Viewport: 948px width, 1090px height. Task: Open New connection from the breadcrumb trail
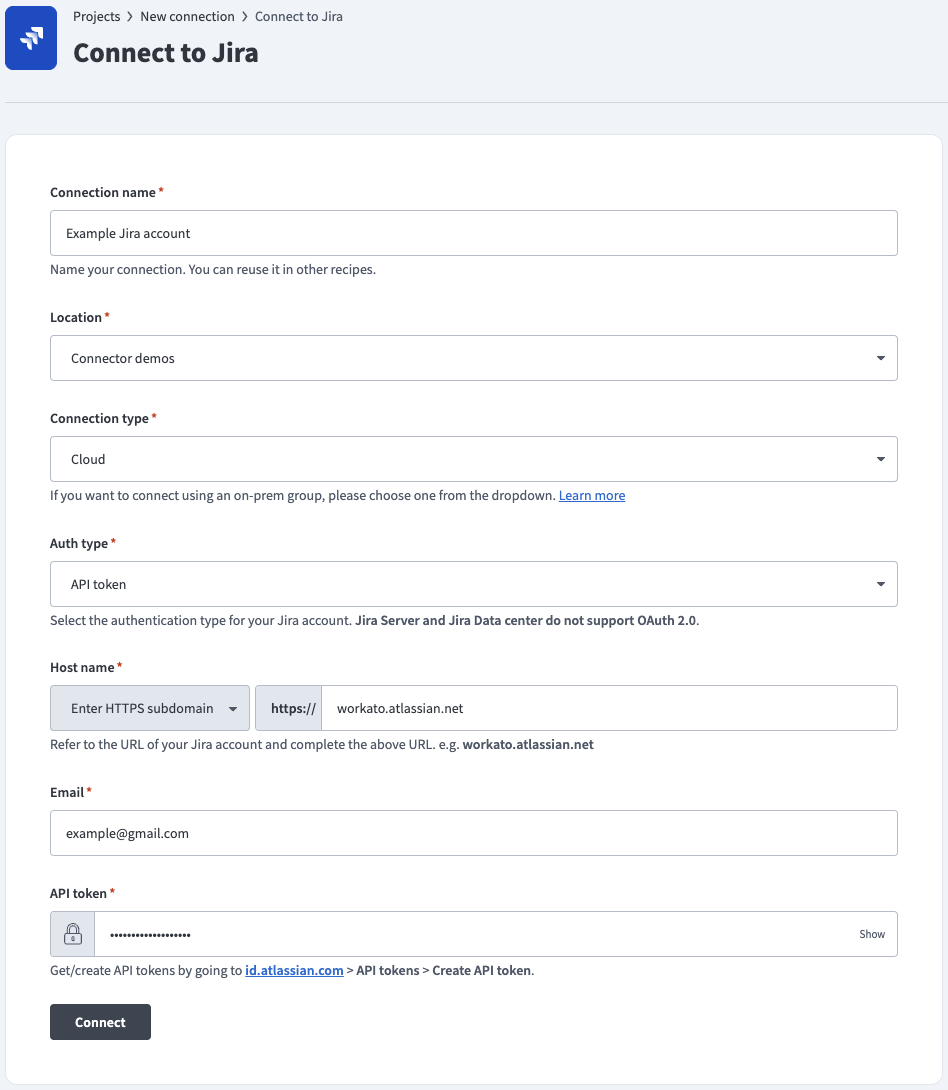[187, 16]
